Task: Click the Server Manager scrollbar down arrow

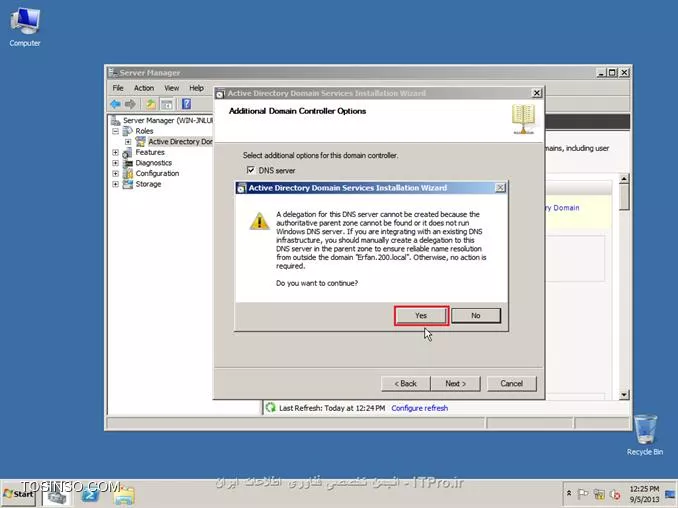Action: 624,394
